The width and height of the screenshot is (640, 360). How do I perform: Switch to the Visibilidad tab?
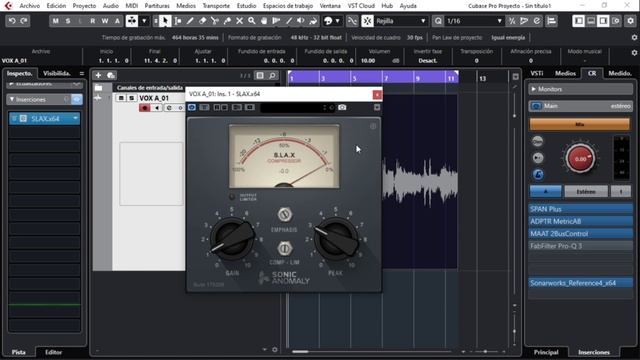click(x=57, y=73)
